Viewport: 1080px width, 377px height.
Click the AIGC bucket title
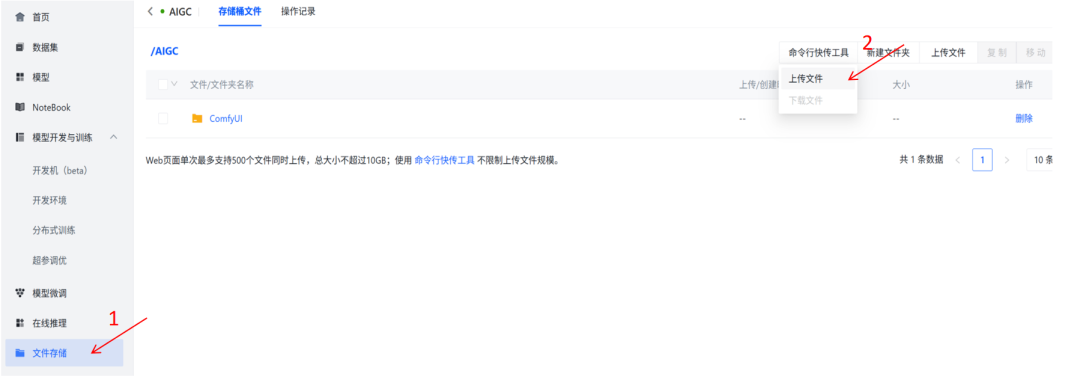pos(180,12)
